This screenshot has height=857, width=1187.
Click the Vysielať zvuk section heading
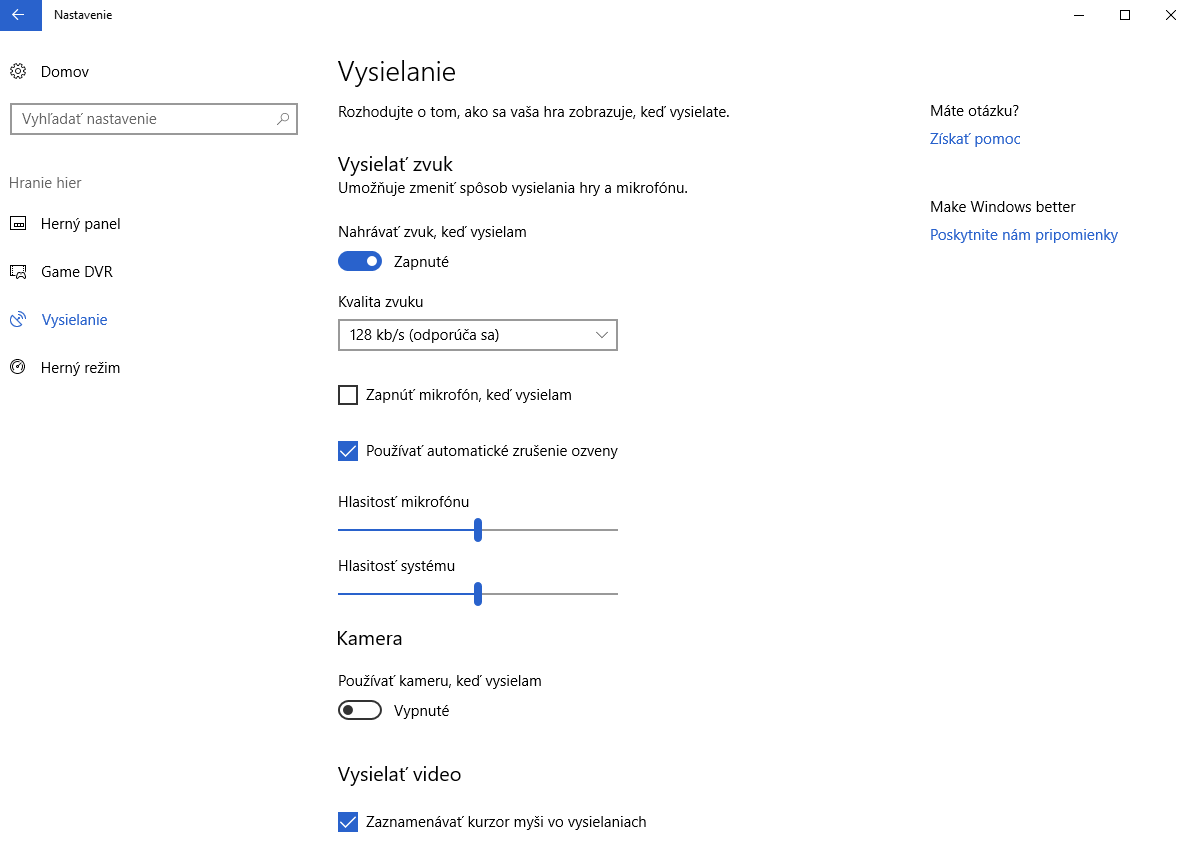click(x=395, y=164)
